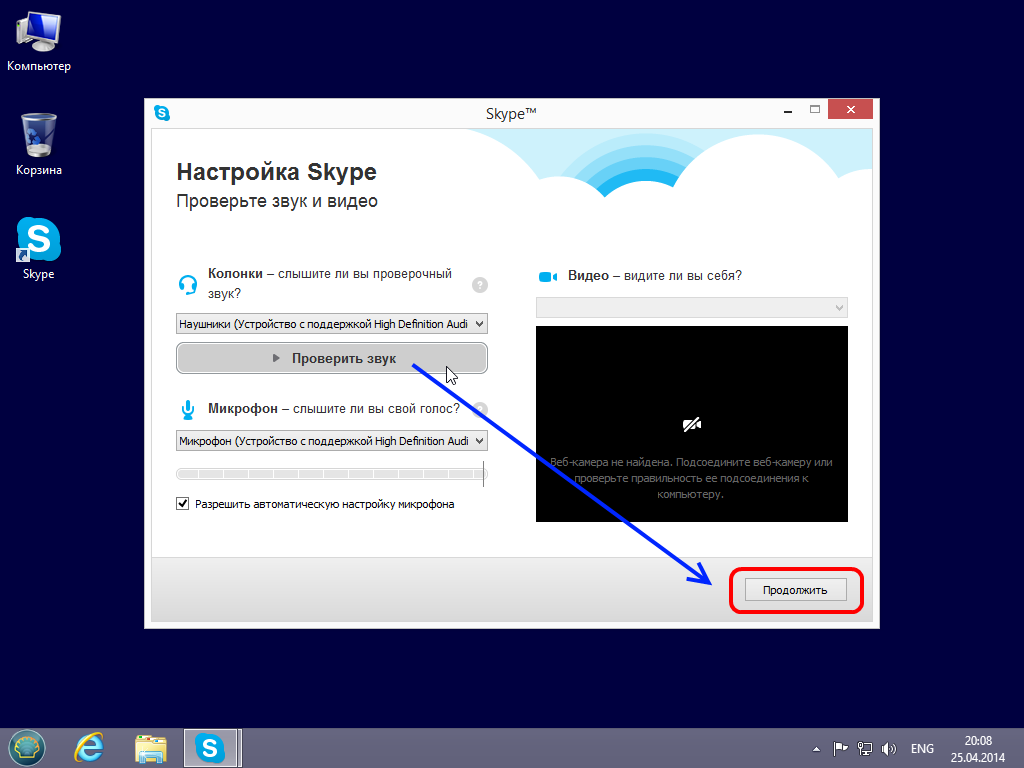
Task: Select the Корзина recycle bin icon
Action: (x=39, y=144)
